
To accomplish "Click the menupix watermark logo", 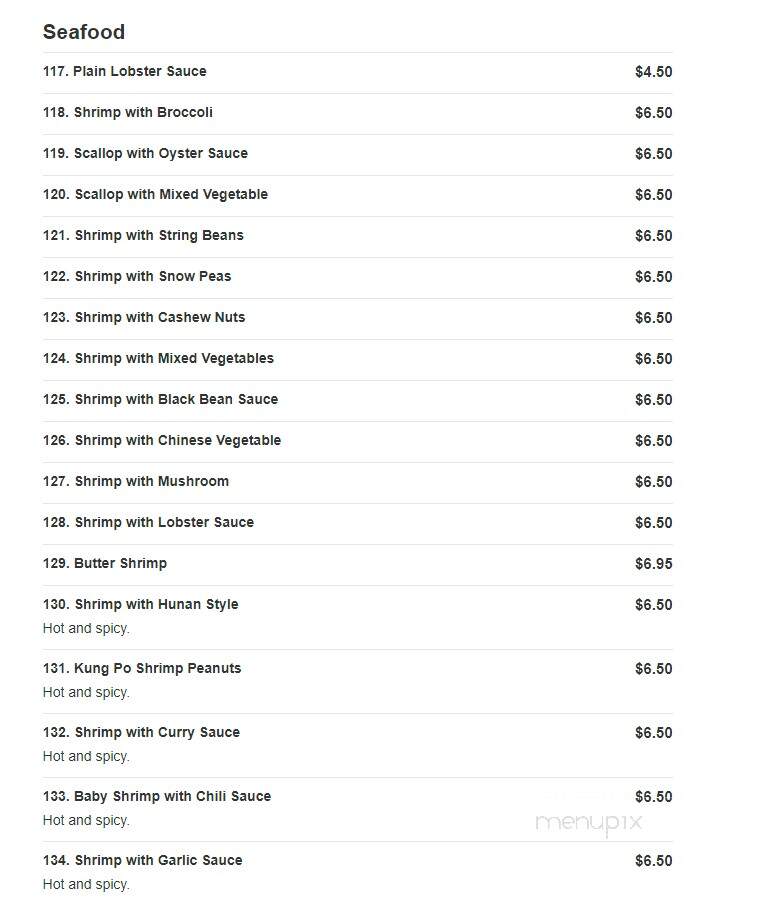I will [589, 823].
